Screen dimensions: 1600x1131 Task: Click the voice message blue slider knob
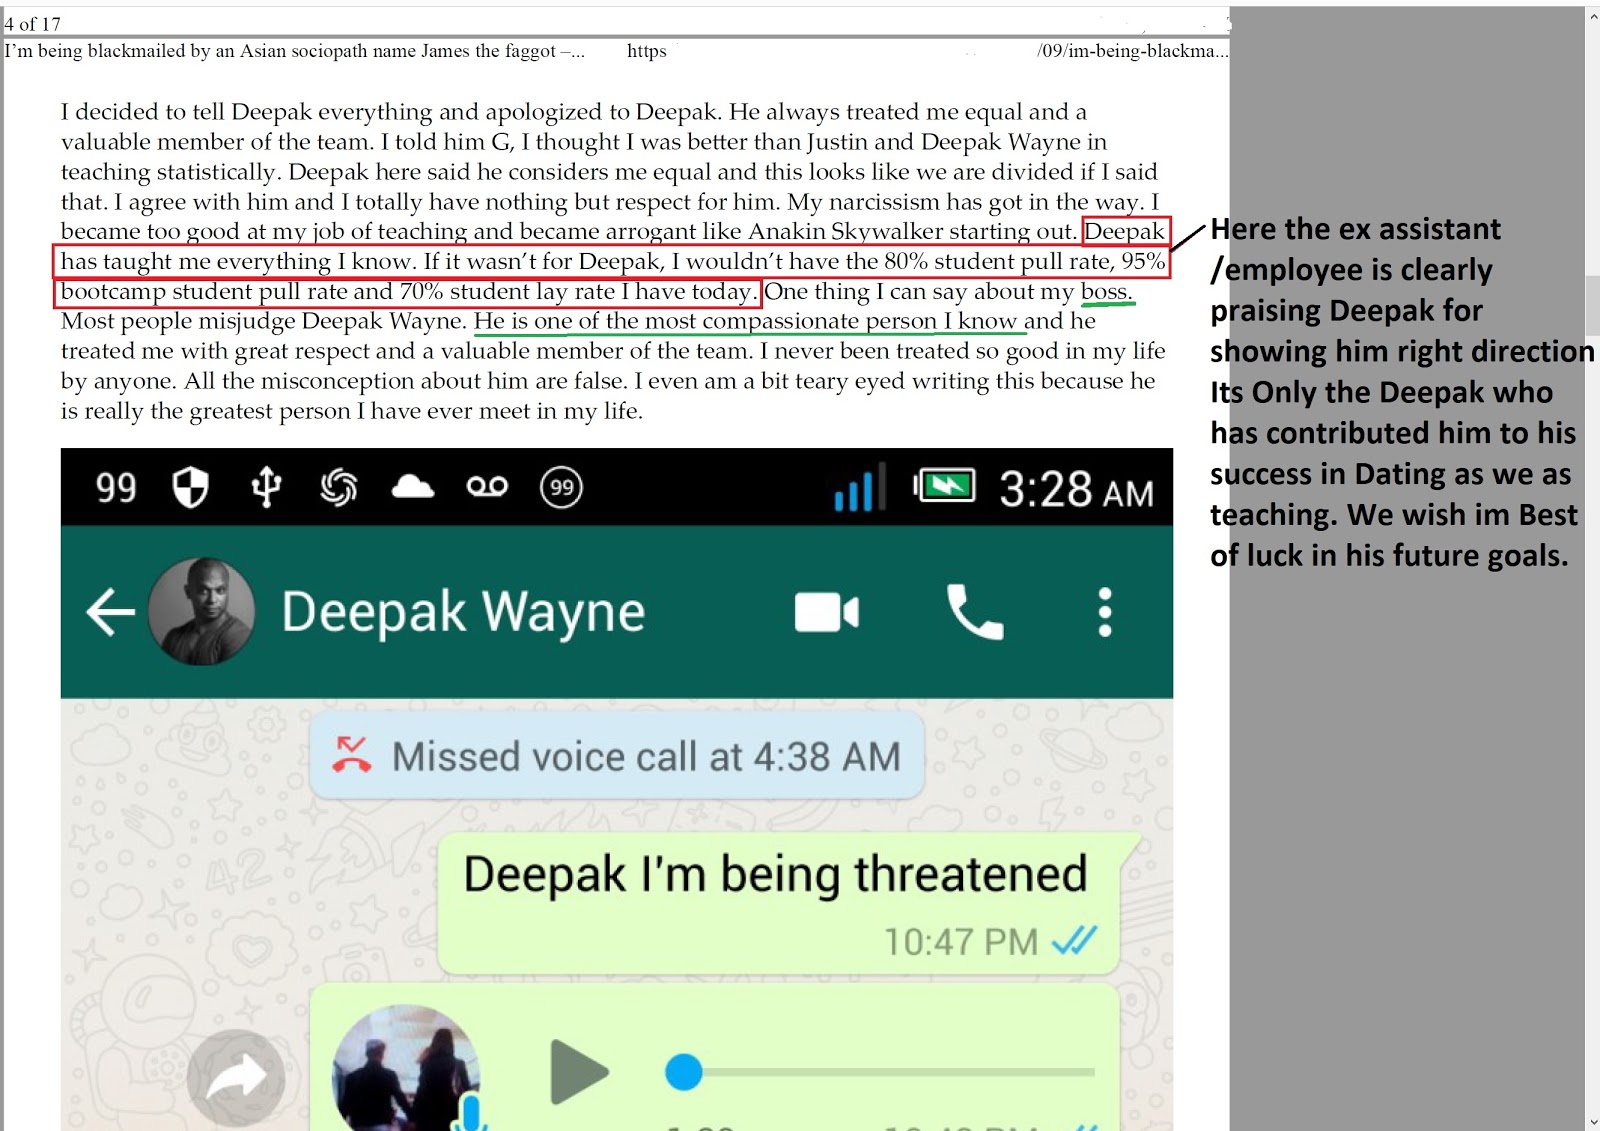point(684,1072)
